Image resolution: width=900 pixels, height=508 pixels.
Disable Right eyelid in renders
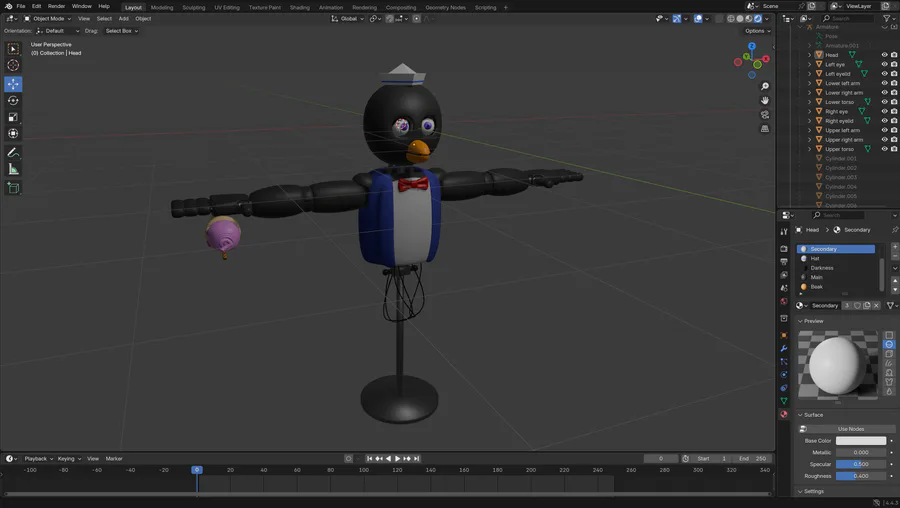[x=894, y=121]
